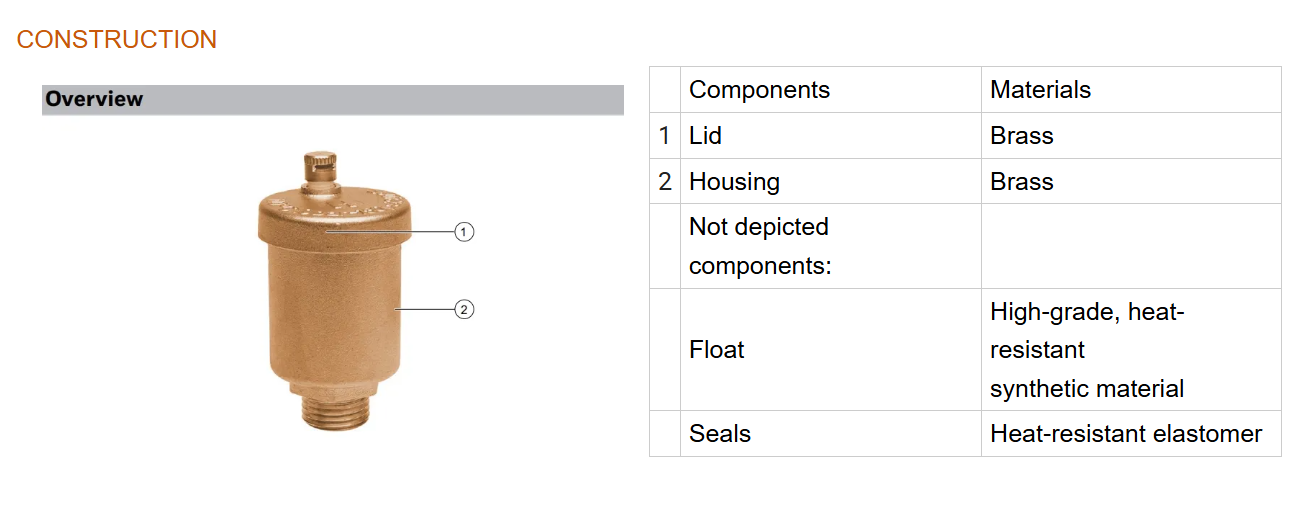Viewport: 1290px width, 510px height.
Task: Click the CONSTRUCTION section heading
Action: pos(117,39)
